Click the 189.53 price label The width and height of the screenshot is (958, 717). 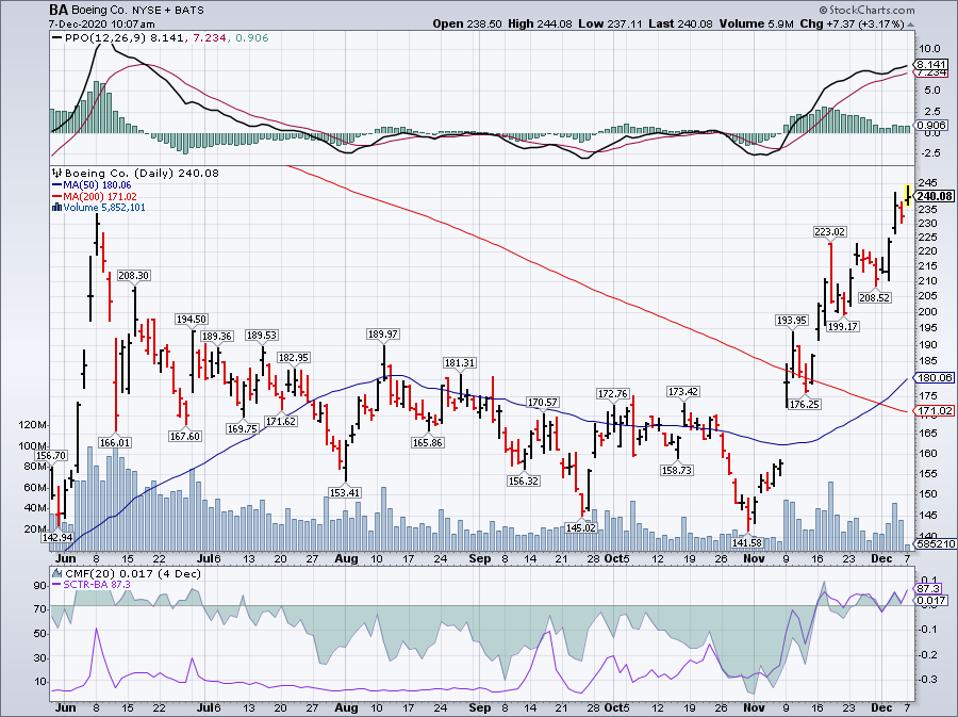tap(261, 335)
